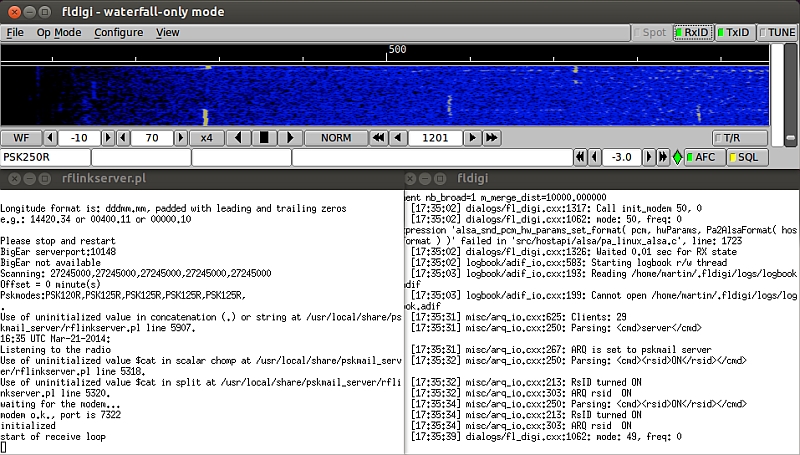Fast-increase cursor frequency double right arrow
This screenshot has width=800, height=455.
point(492,138)
